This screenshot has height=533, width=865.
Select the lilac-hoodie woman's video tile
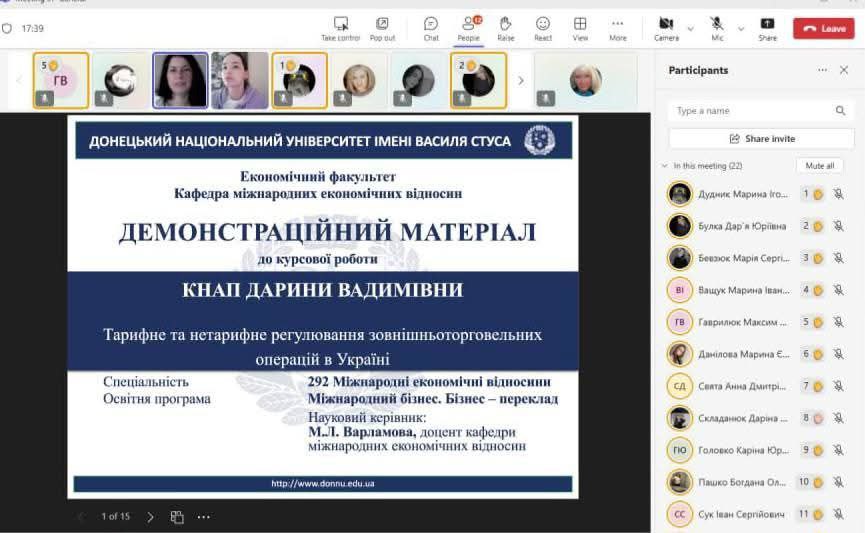click(239, 81)
